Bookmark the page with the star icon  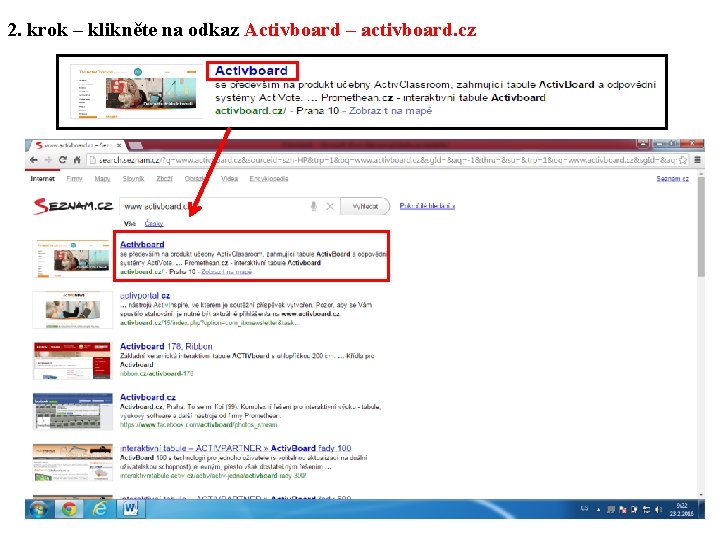(683, 160)
